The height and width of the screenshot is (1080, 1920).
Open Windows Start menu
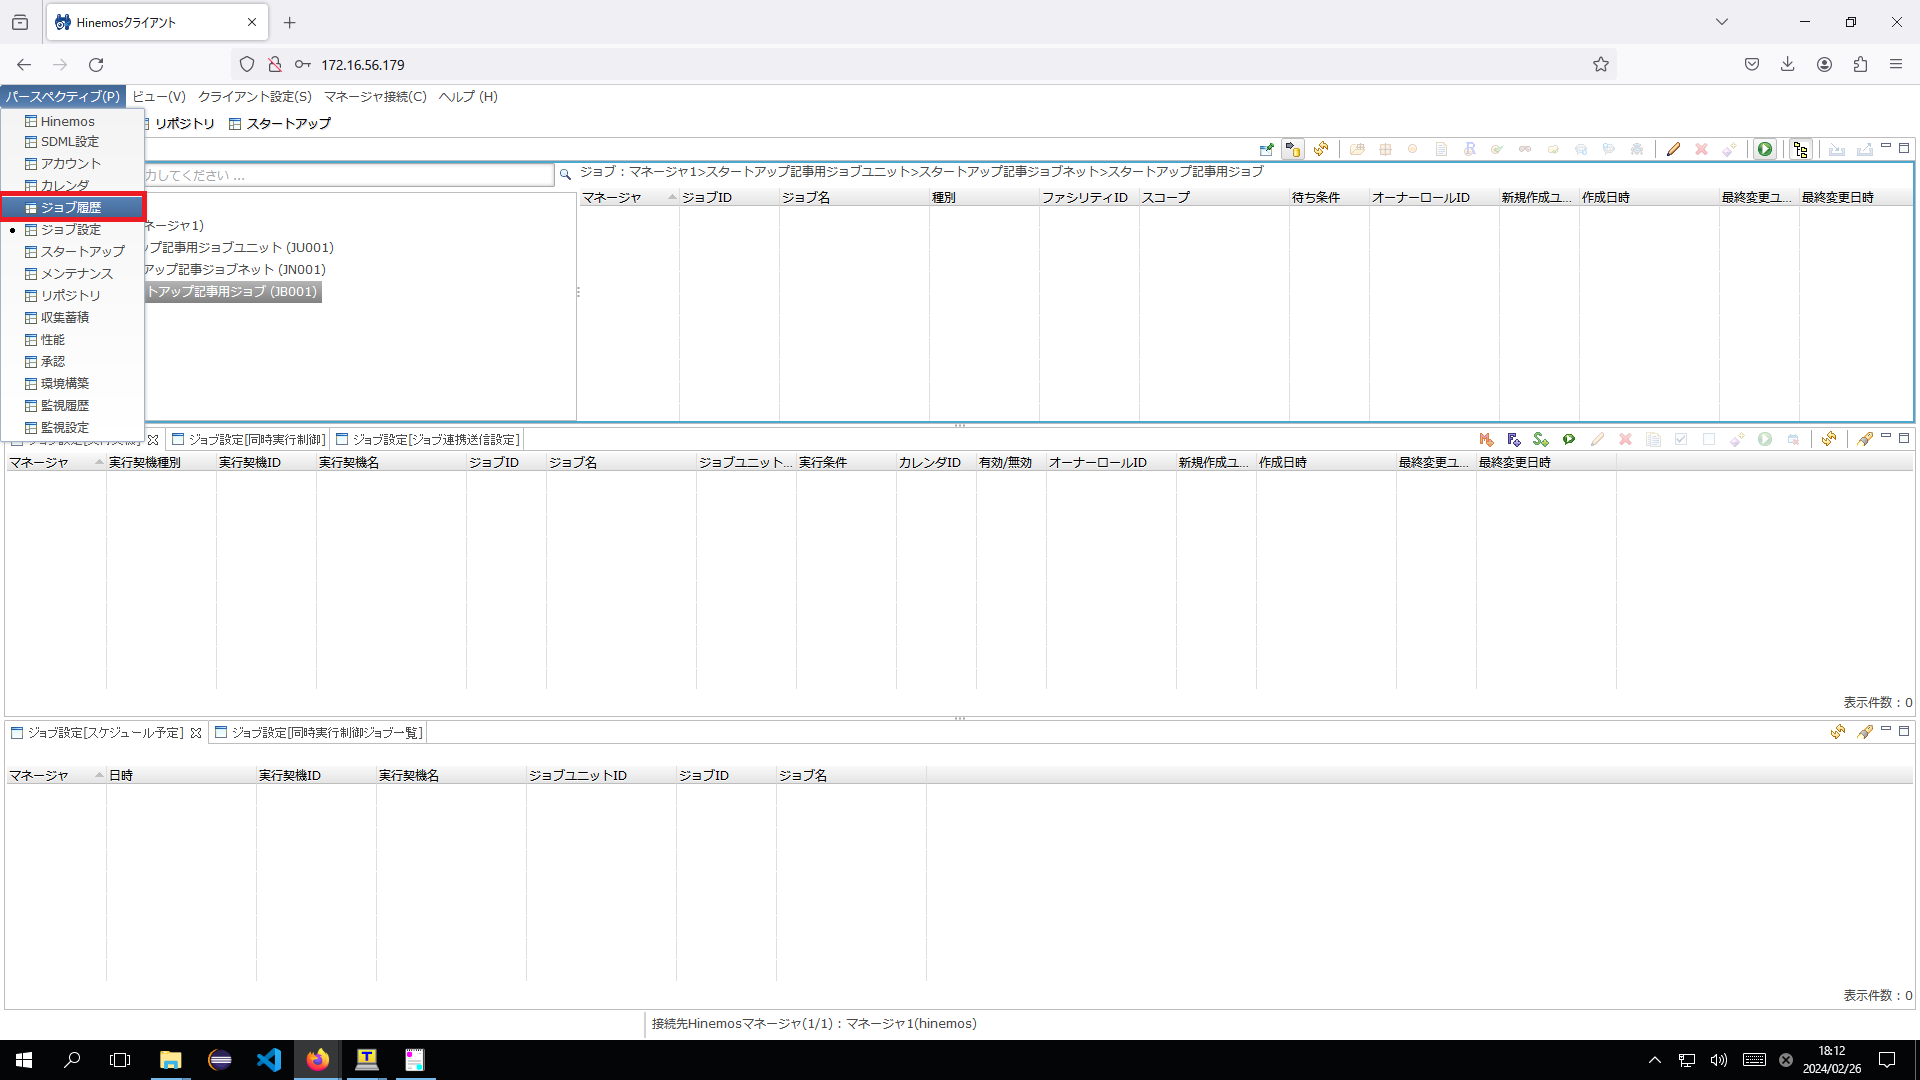point(24,1060)
